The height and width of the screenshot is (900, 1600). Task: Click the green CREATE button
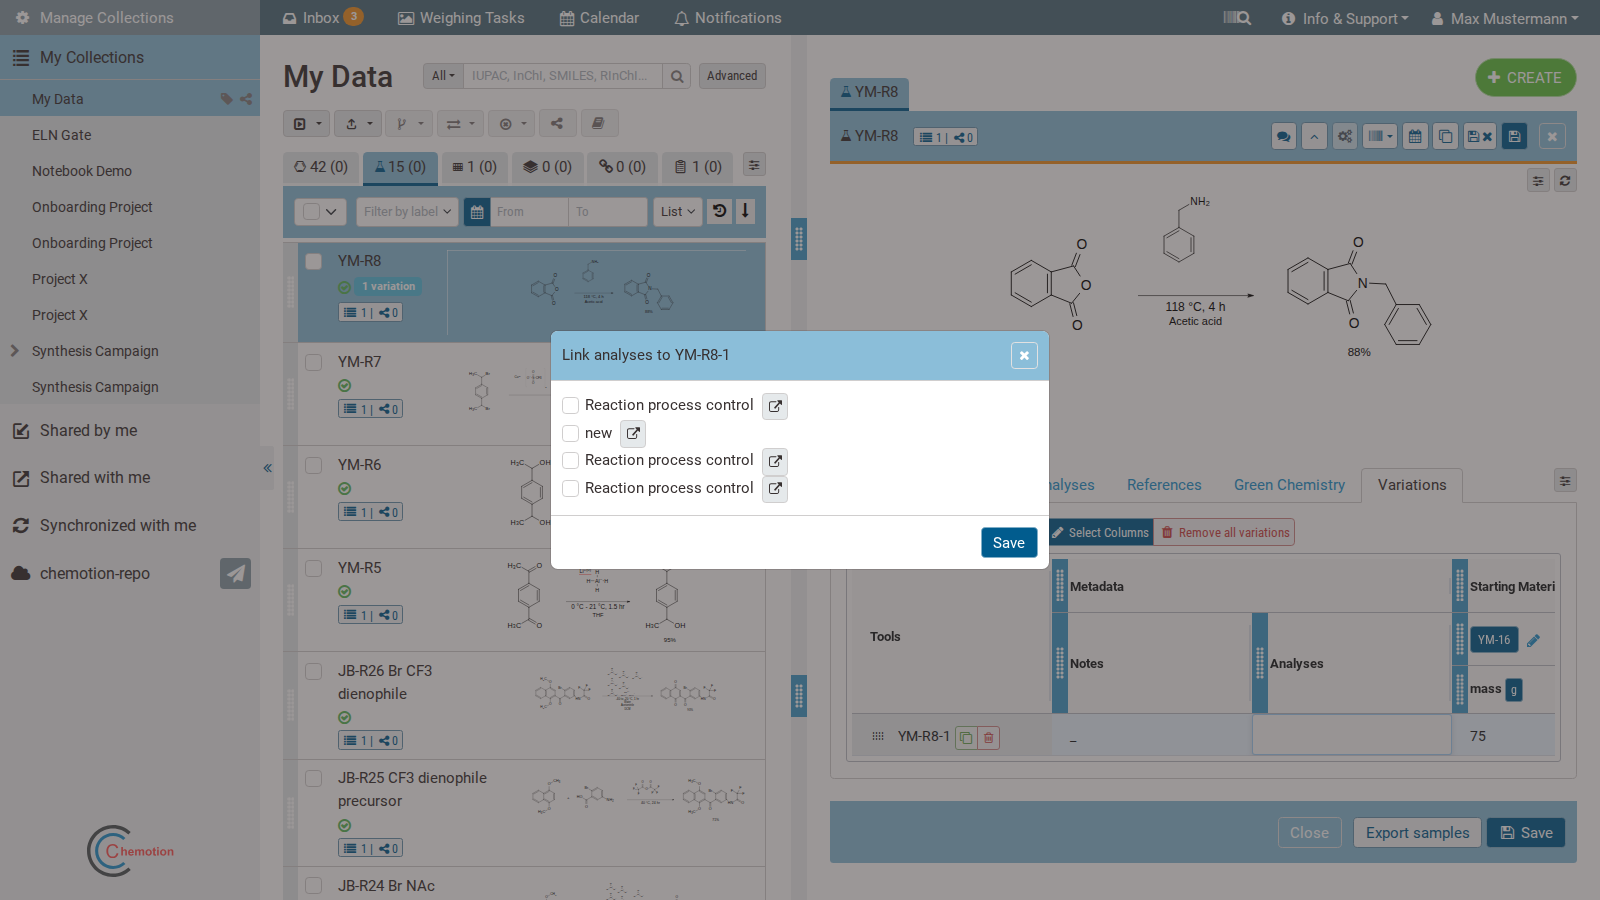pyautogui.click(x=1525, y=78)
